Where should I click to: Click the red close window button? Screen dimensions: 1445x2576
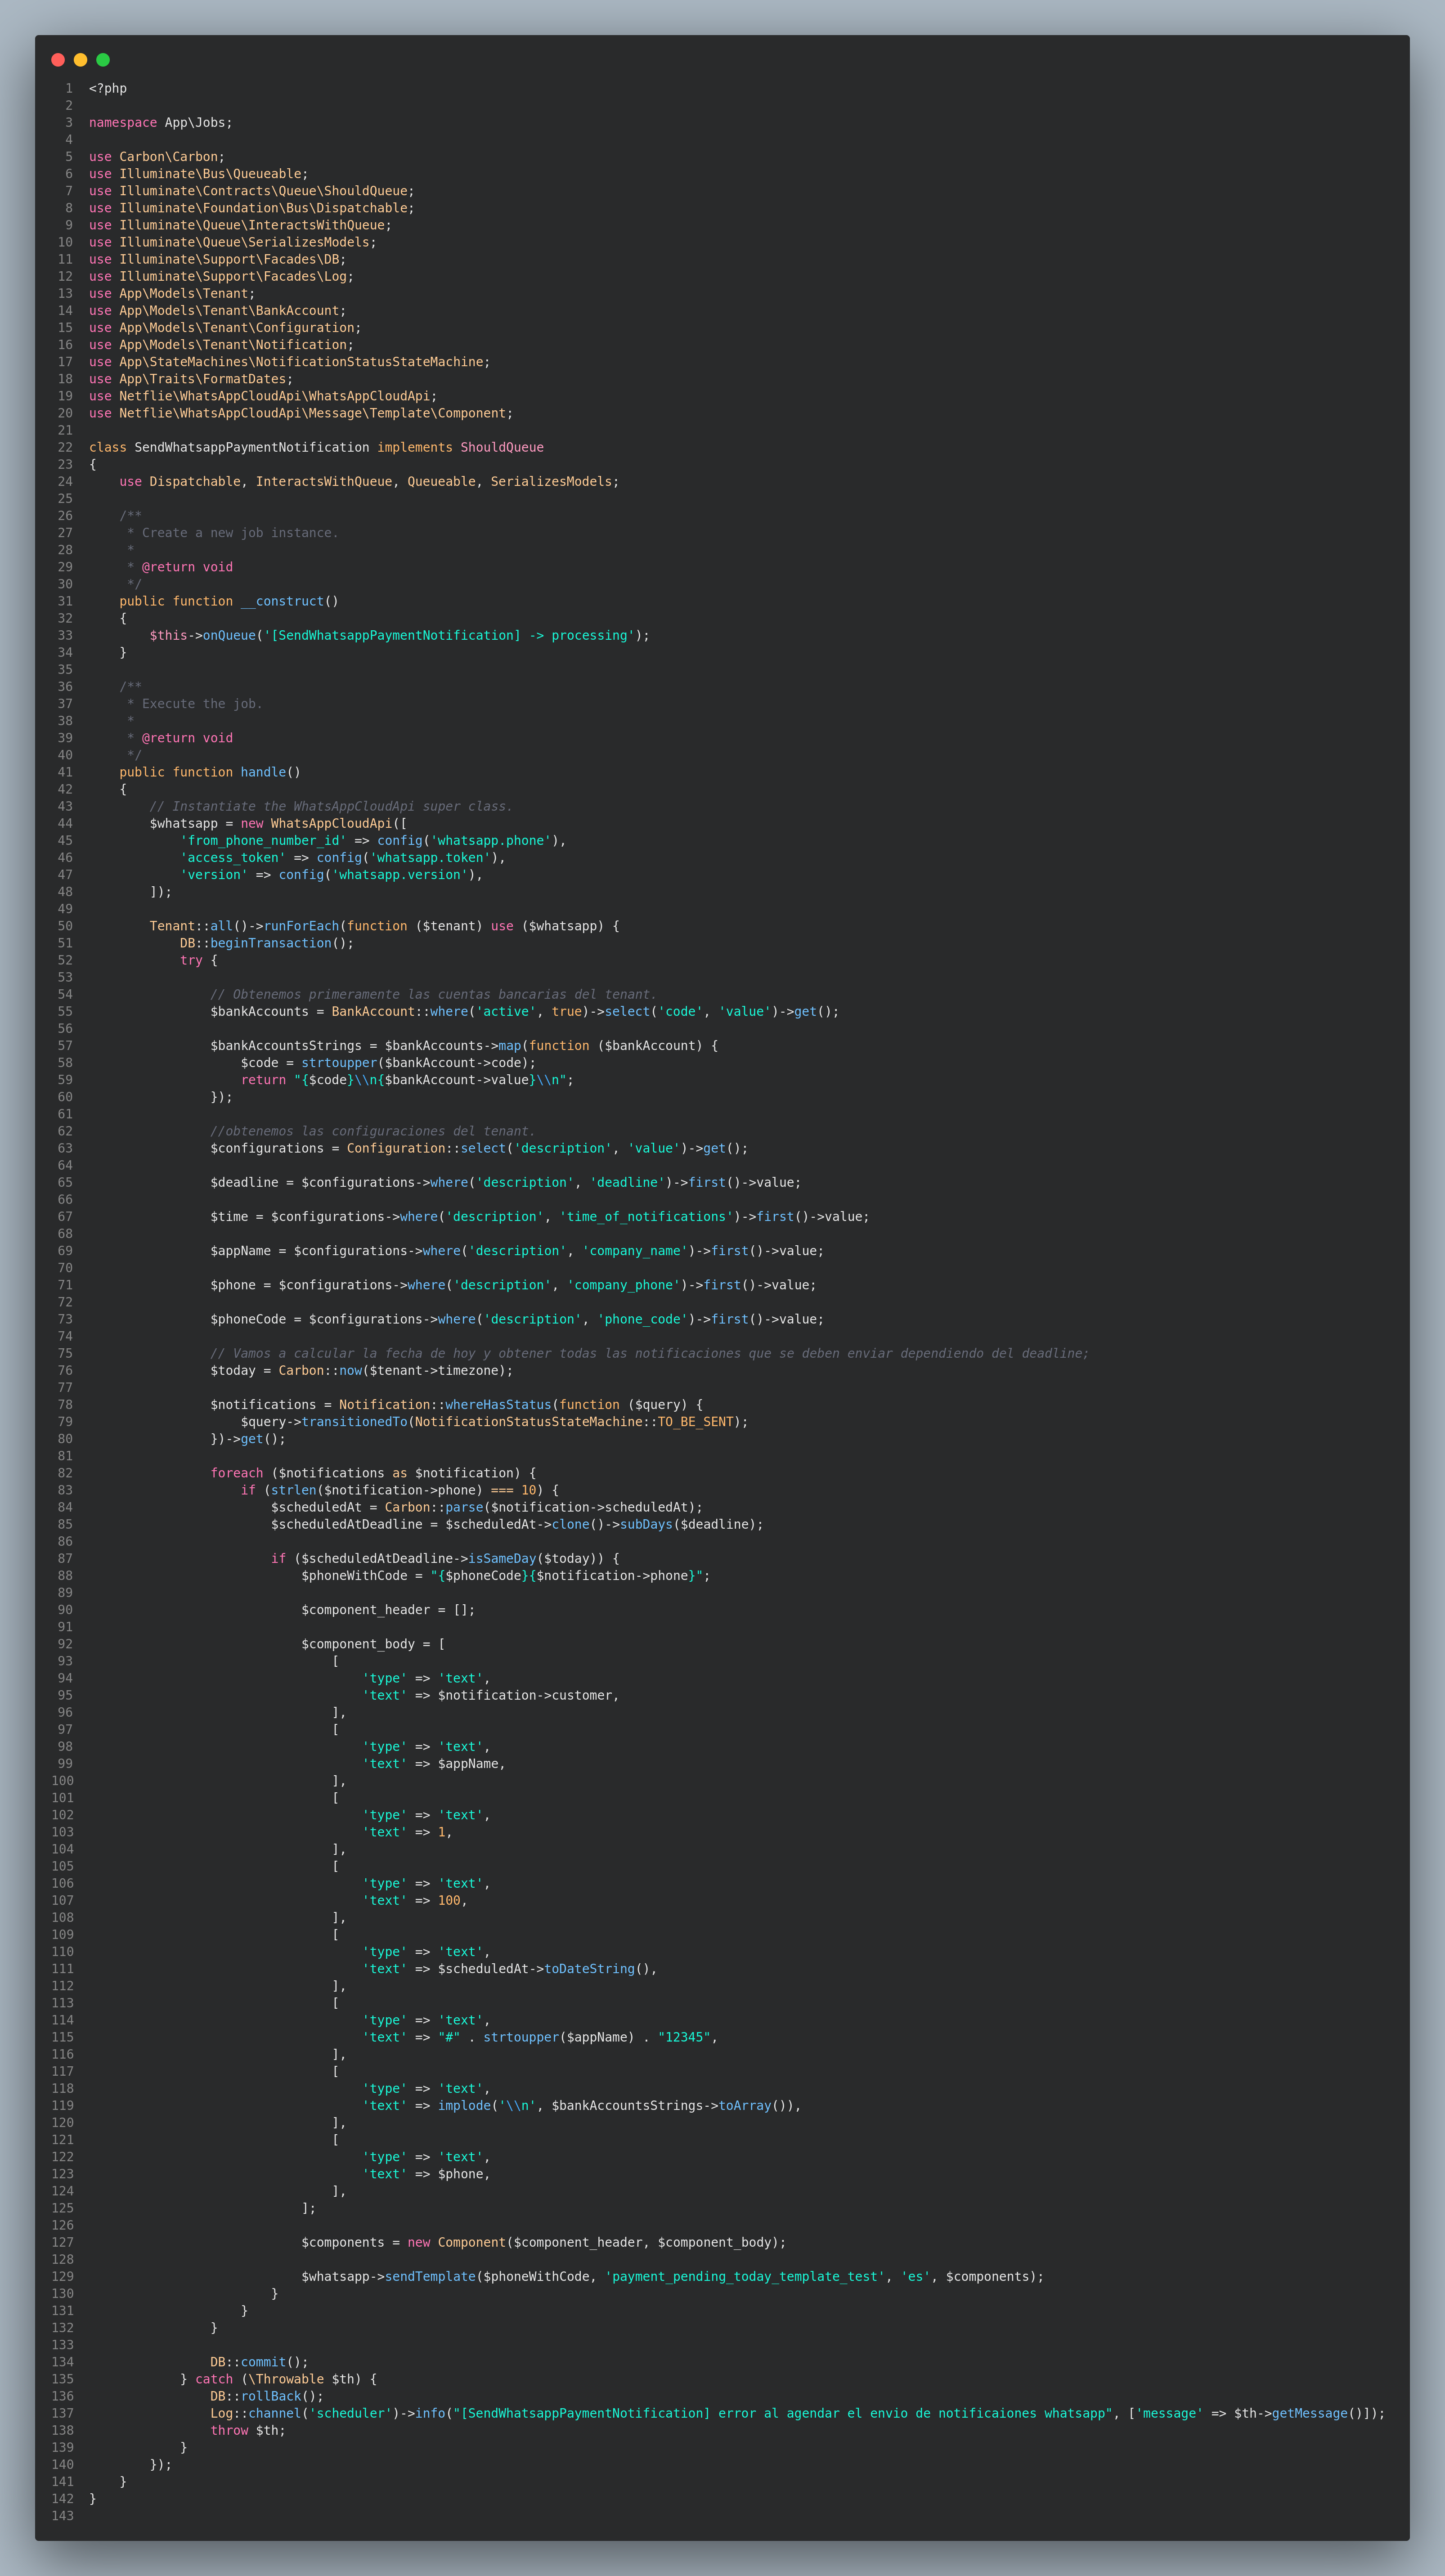tap(58, 60)
